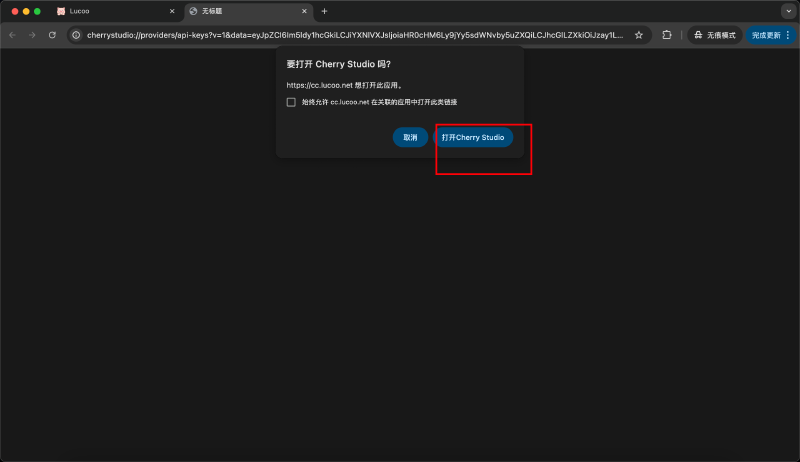The image size is (800, 462).
Task: Select the 无标题 tab
Action: (x=248, y=11)
